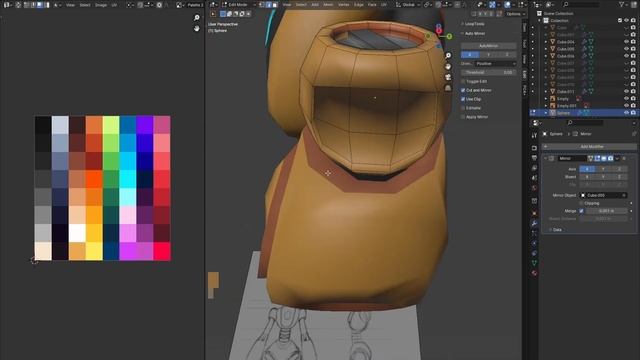Click the AutoMirror button
Viewport: 640px width, 360px height.
pos(489,46)
